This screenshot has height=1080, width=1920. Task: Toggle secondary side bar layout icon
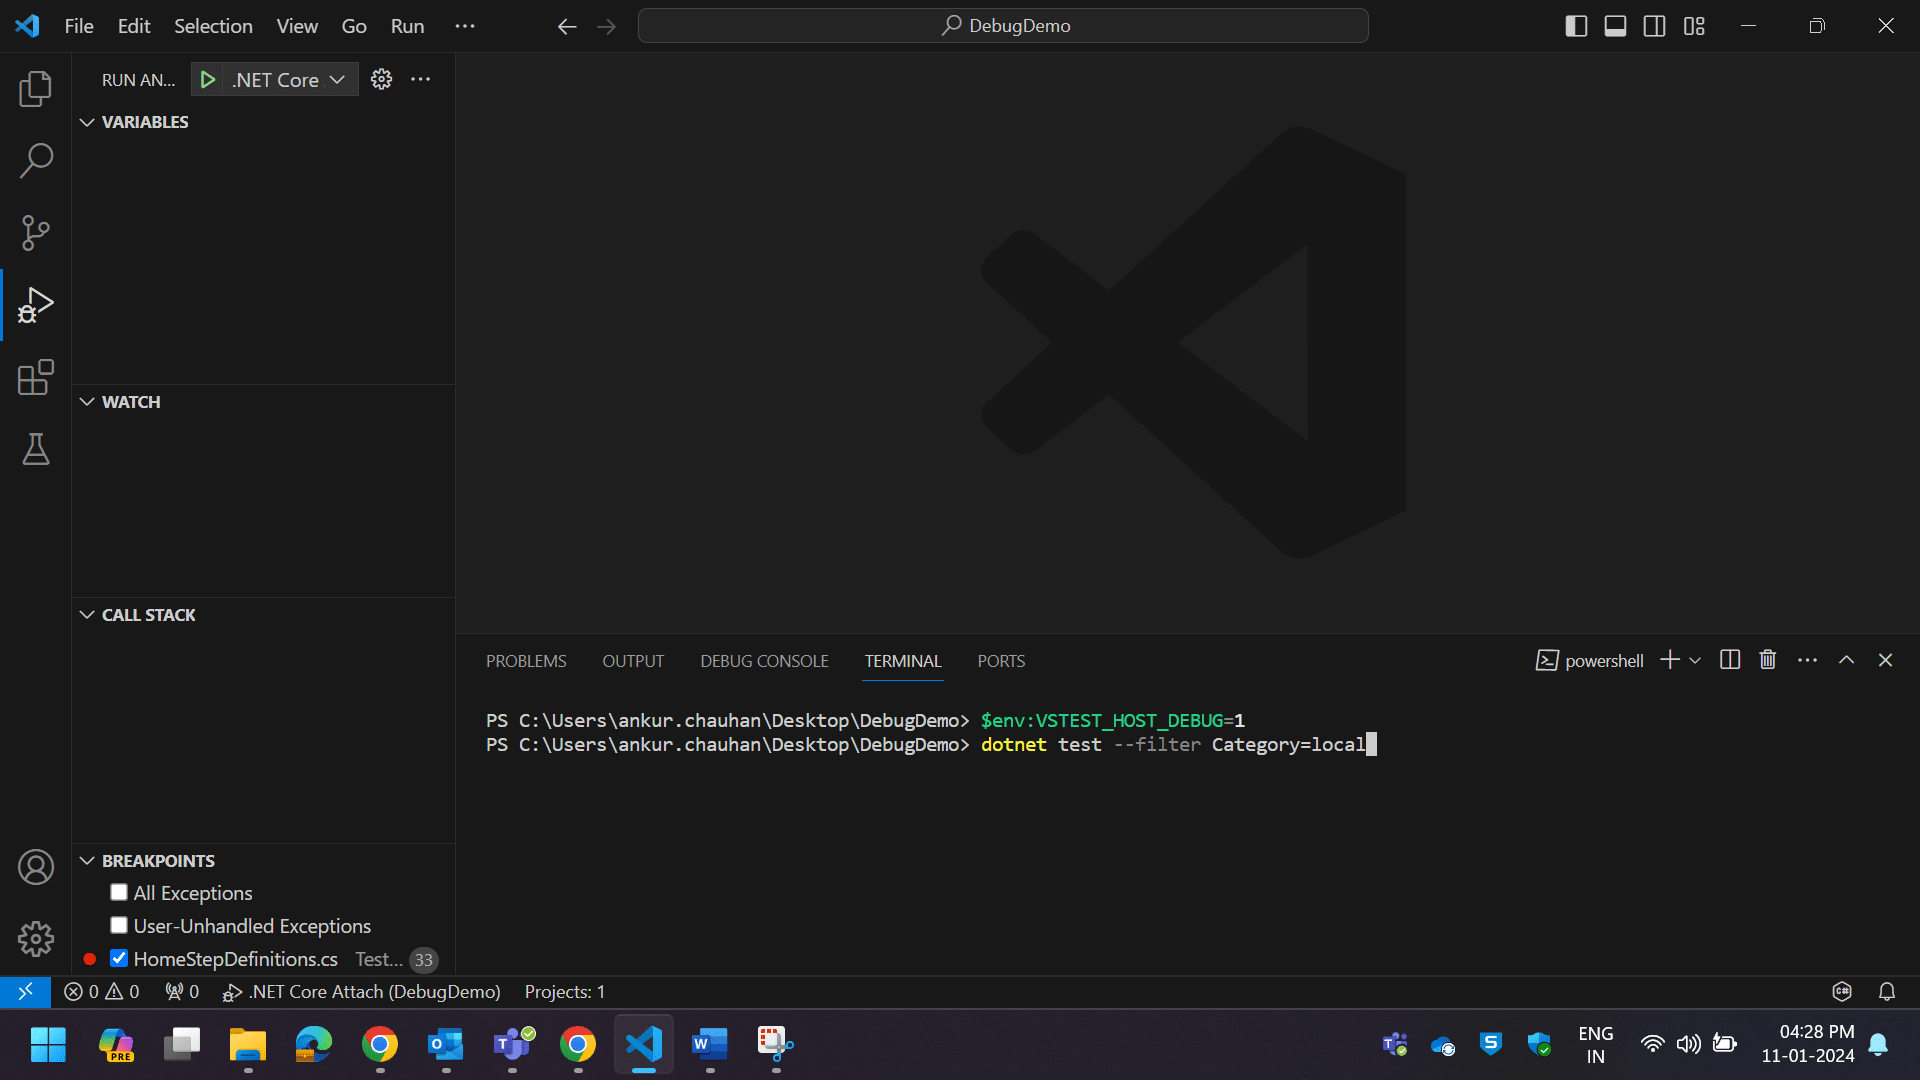click(x=1655, y=26)
